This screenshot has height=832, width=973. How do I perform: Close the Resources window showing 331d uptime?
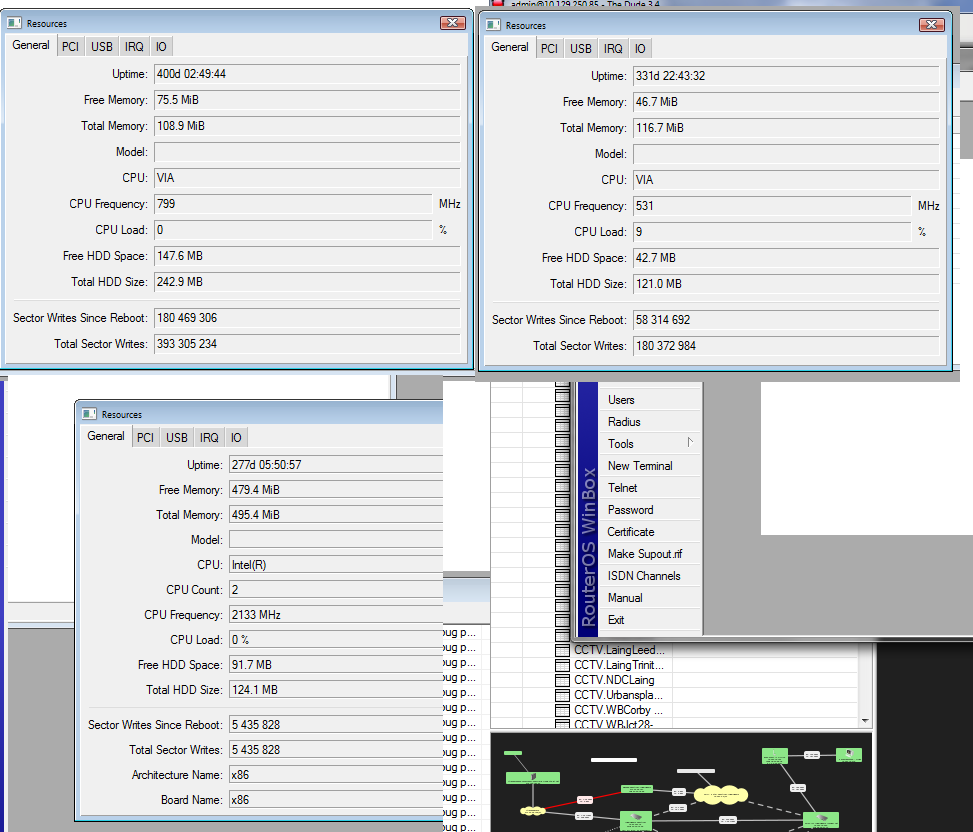pyautogui.click(x=932, y=25)
